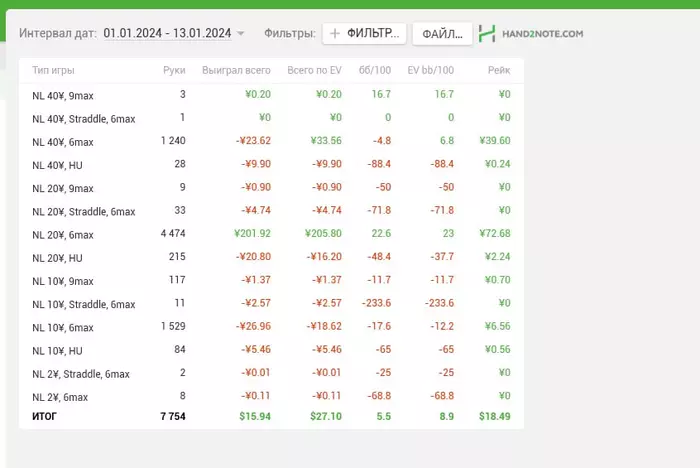Click rake value ¥2.24

497,256
